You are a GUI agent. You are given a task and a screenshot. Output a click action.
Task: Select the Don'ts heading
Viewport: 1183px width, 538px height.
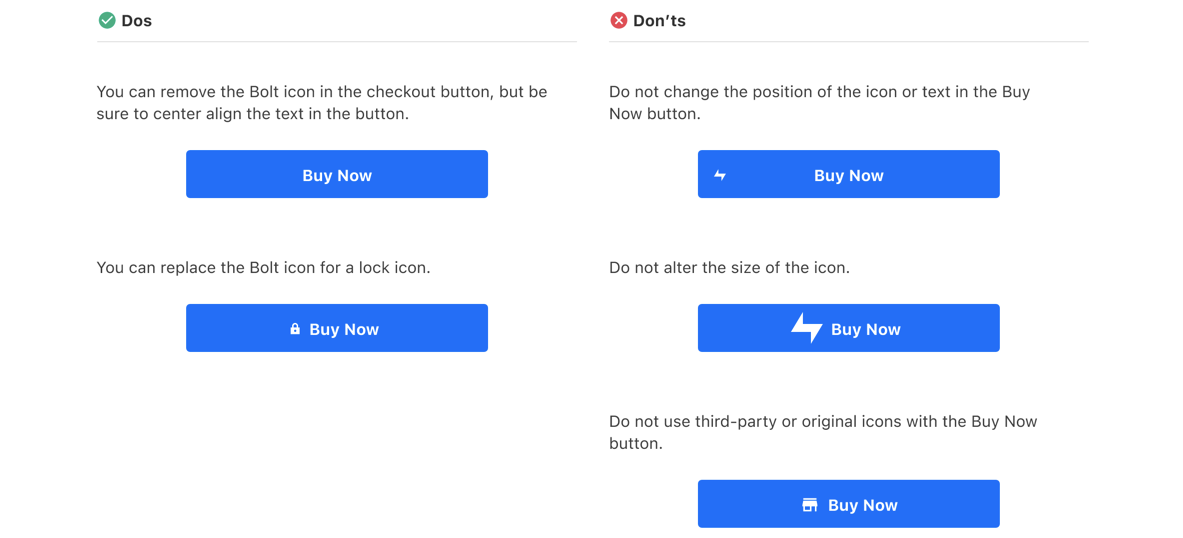pyautogui.click(x=659, y=21)
